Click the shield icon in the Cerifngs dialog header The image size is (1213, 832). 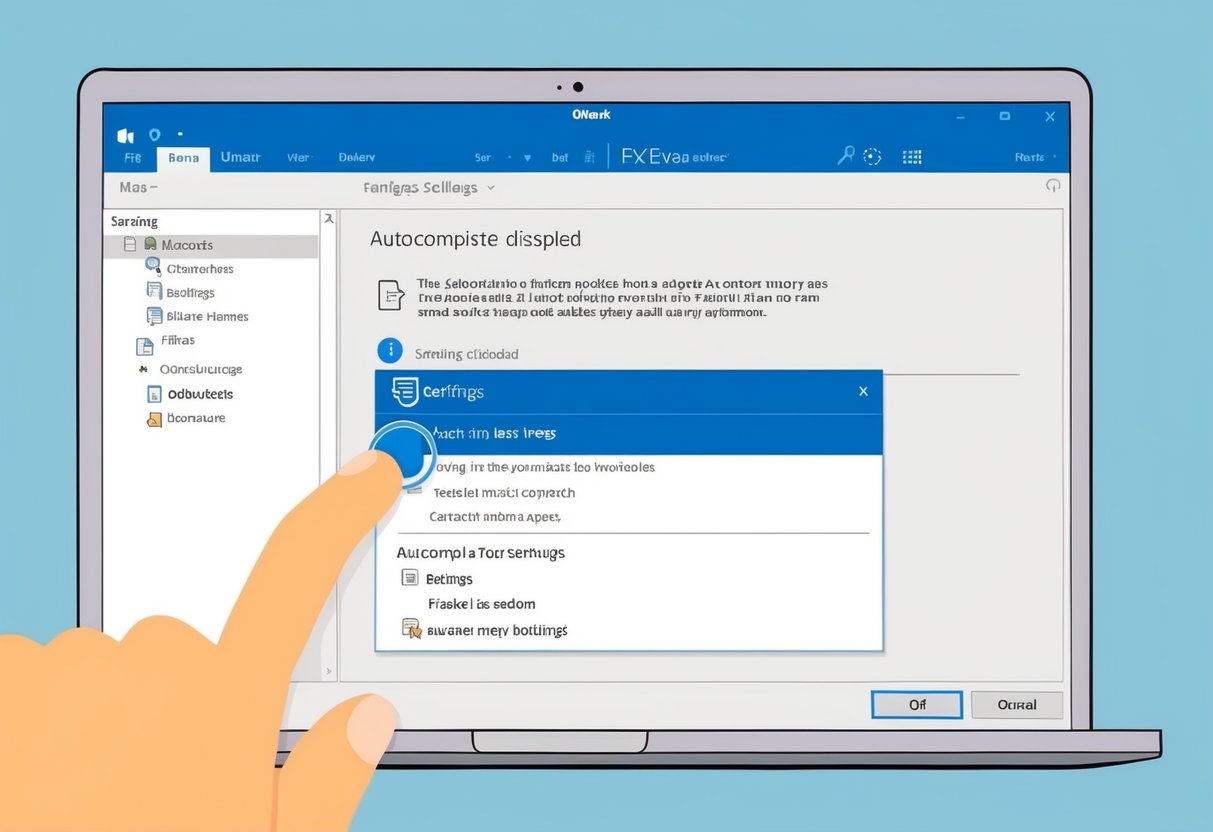point(404,391)
